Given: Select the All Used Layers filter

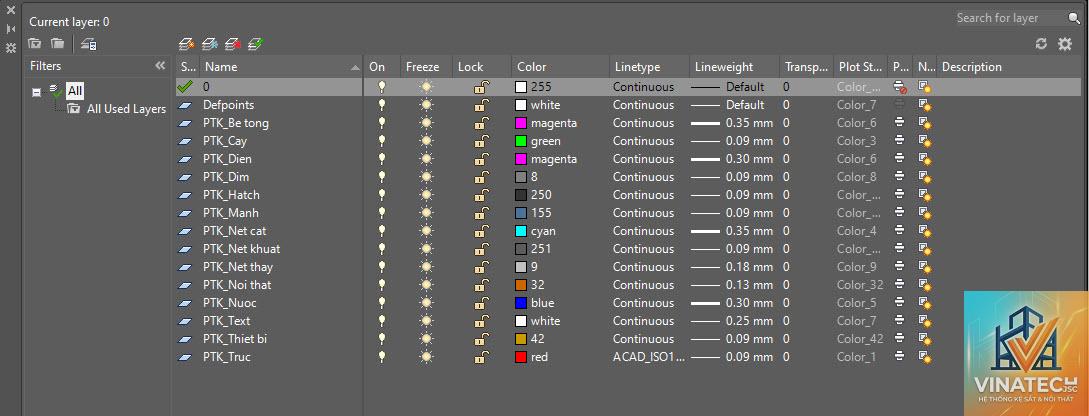Looking at the screenshot, I should [126, 109].
